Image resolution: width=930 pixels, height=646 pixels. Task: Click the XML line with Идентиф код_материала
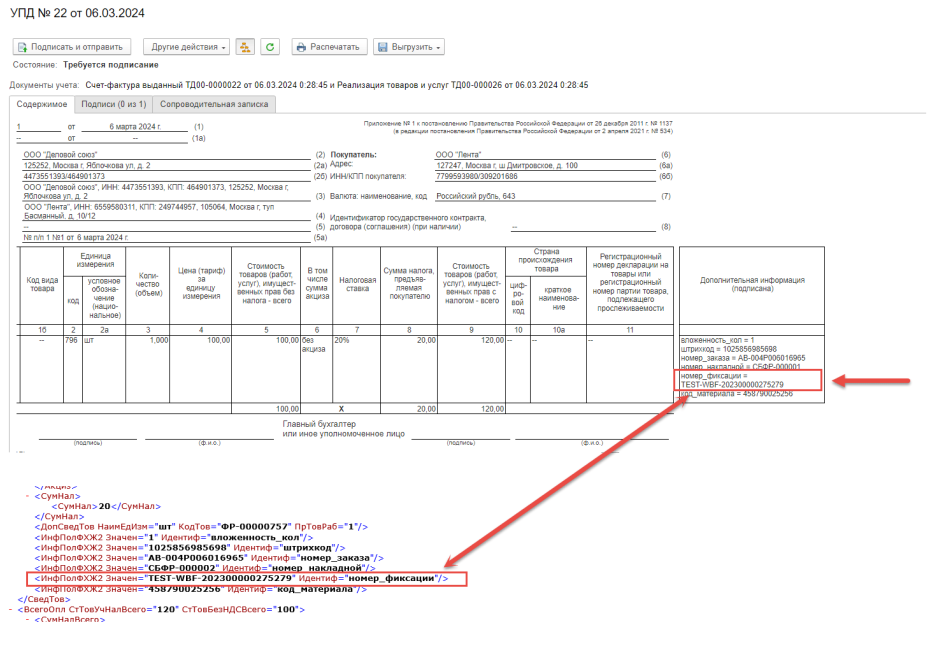coord(201,589)
